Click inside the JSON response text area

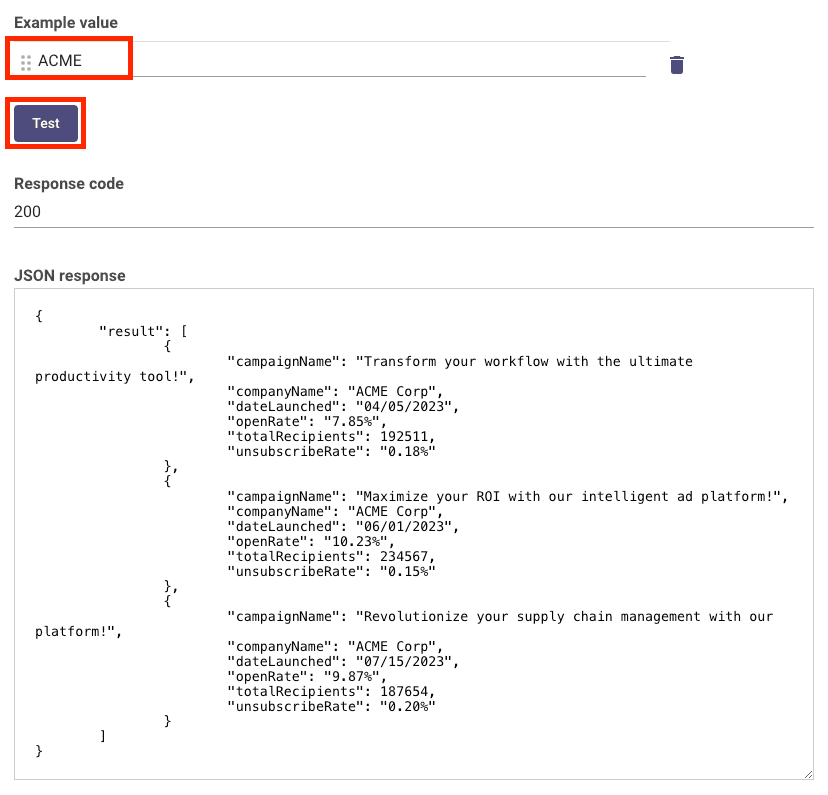(x=413, y=534)
